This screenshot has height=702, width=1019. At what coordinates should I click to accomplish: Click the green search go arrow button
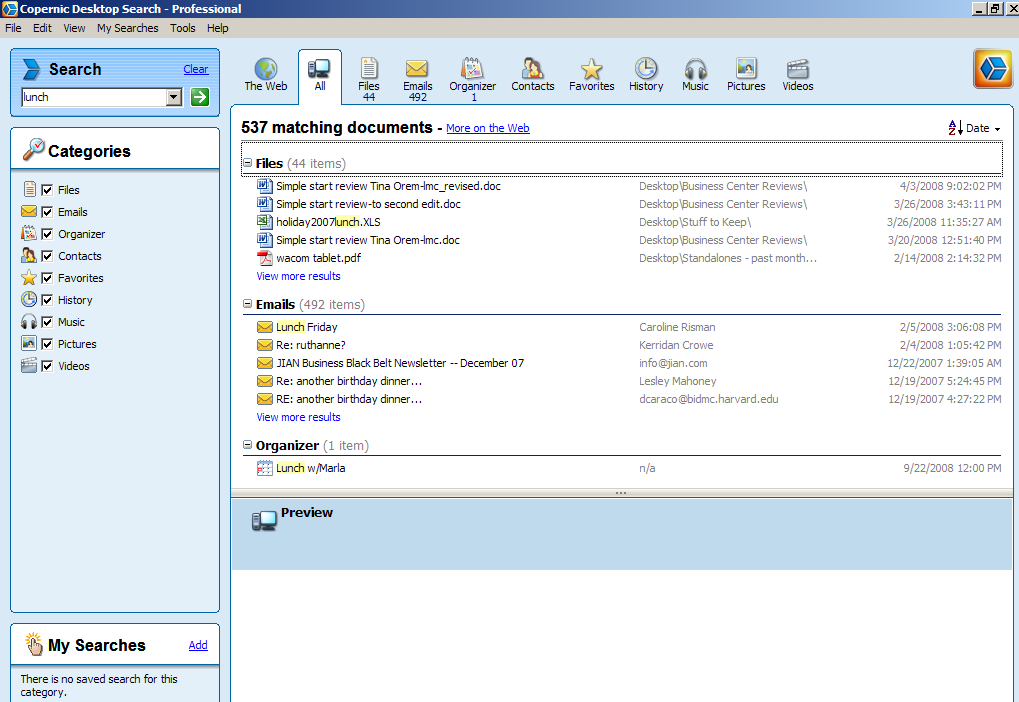click(200, 97)
